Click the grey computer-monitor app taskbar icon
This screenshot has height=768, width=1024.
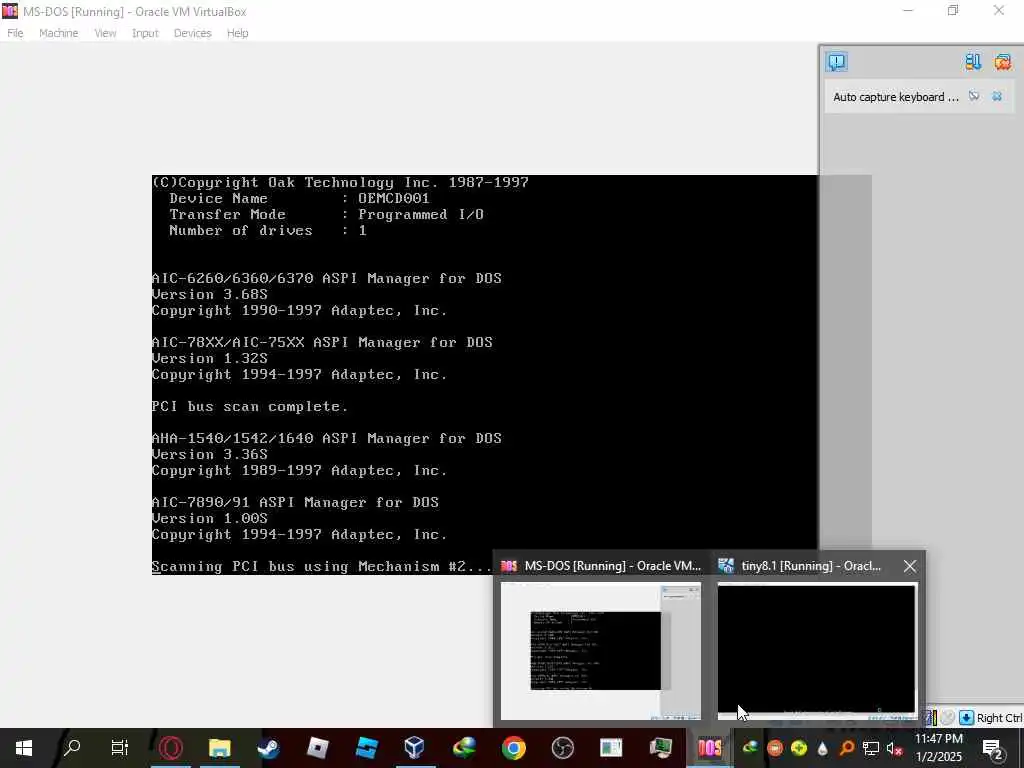(661, 748)
